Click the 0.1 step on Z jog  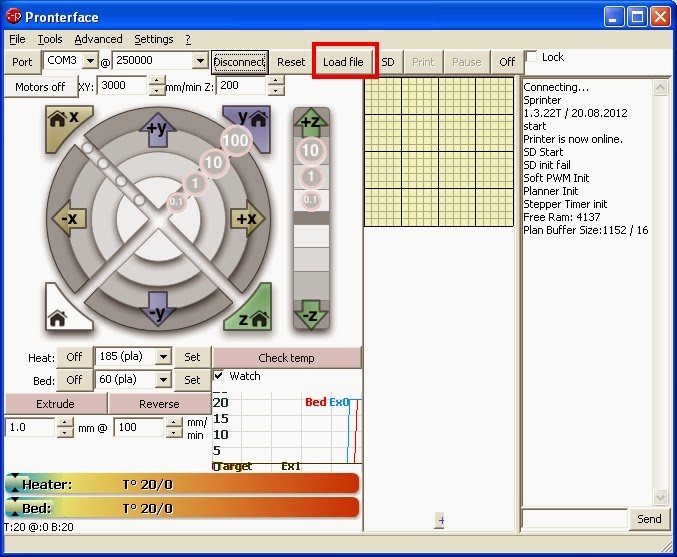pyautogui.click(x=310, y=200)
